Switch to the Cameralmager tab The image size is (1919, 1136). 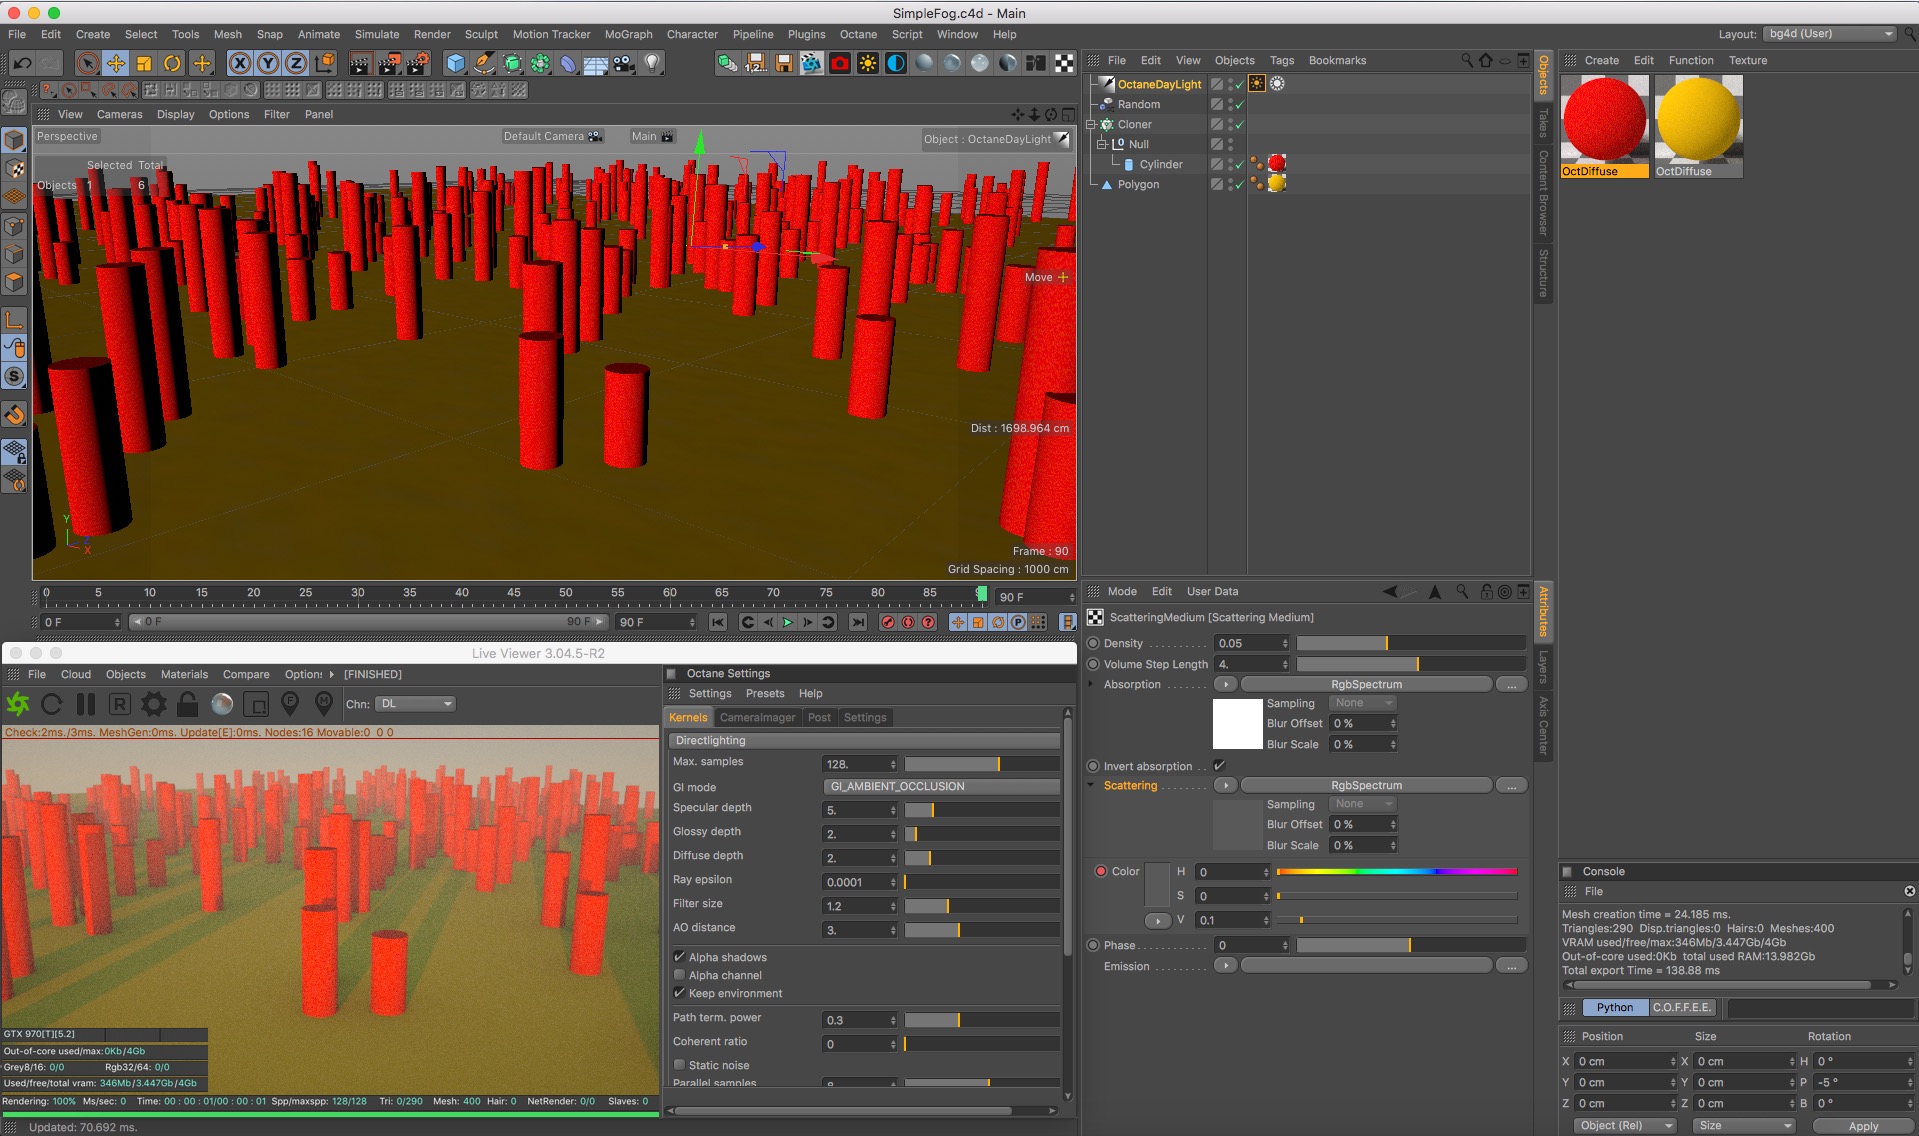(757, 717)
